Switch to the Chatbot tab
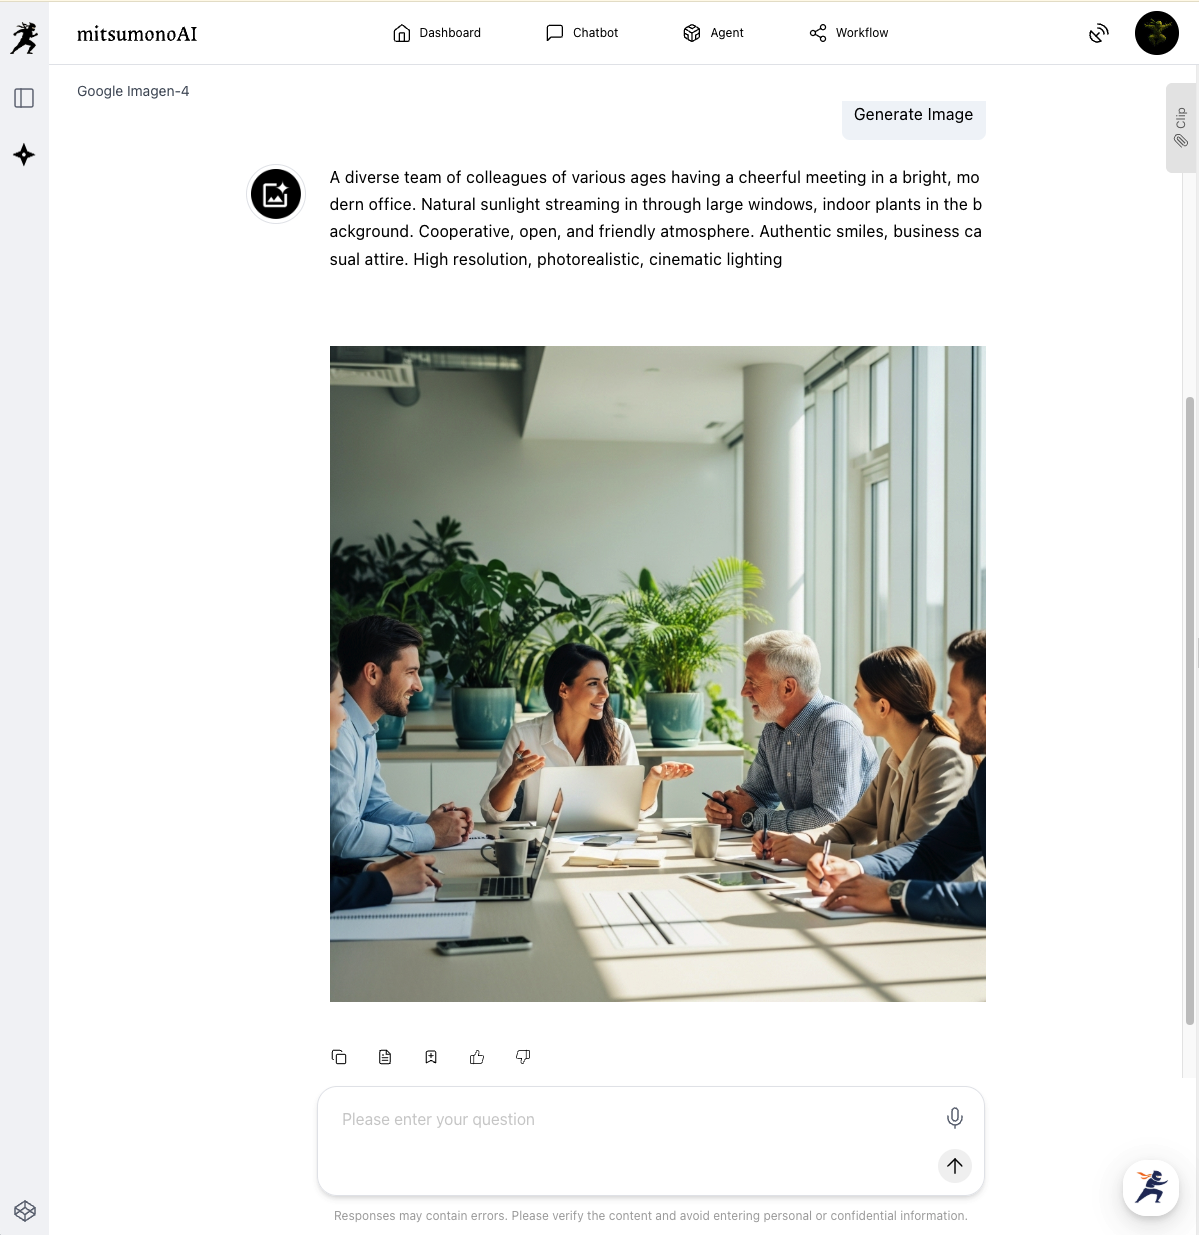The height and width of the screenshot is (1235, 1199). [x=582, y=33]
